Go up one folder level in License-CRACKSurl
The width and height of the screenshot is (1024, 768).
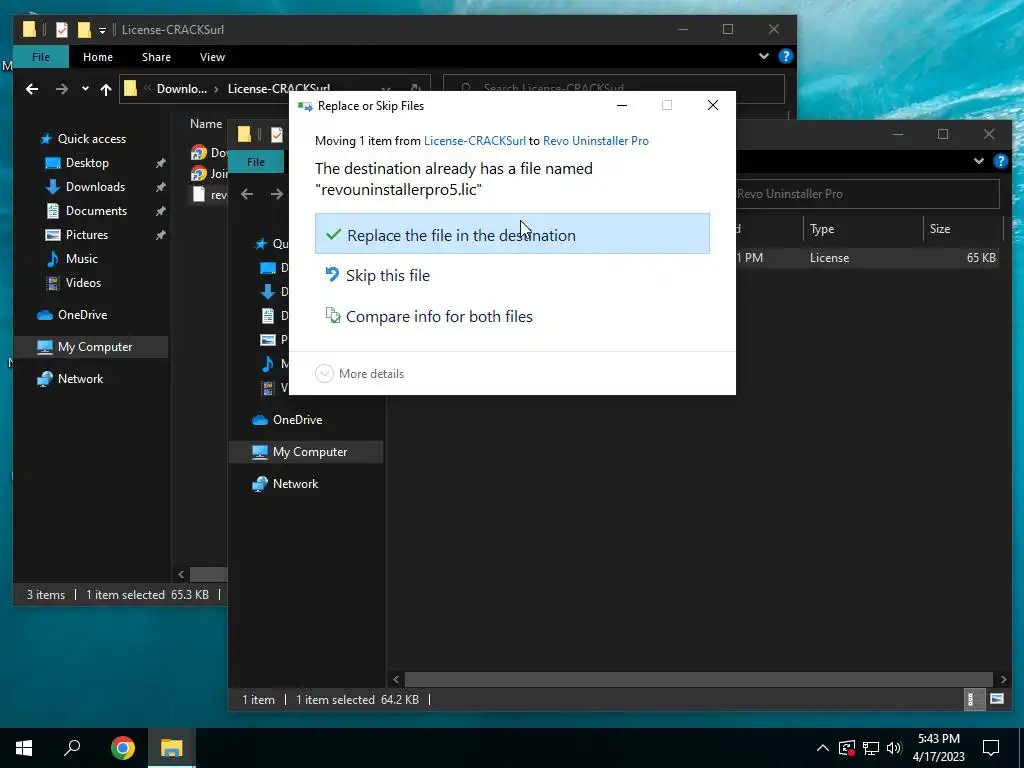coord(106,89)
